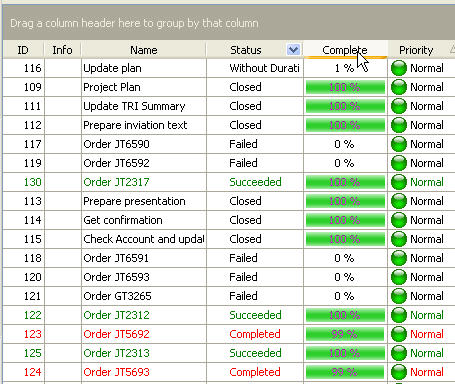Click the priority icon for Update plan
Image resolution: width=455 pixels, height=384 pixels.
[399, 68]
